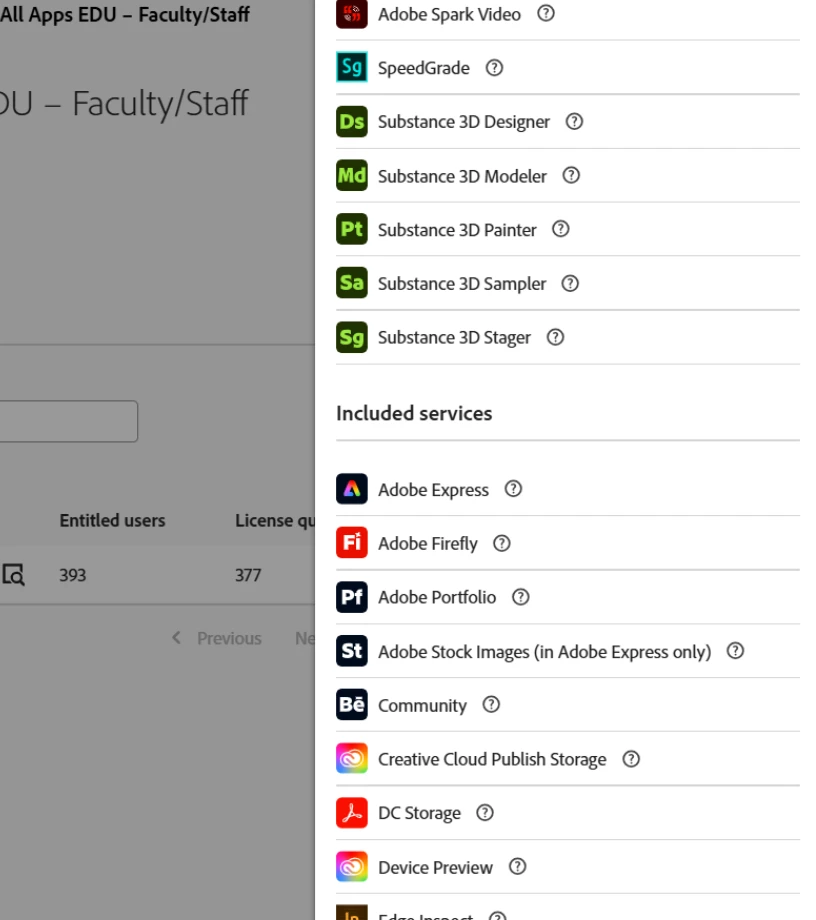Select the Substance 3D Designer label
816x920 pixels.
coord(463,121)
